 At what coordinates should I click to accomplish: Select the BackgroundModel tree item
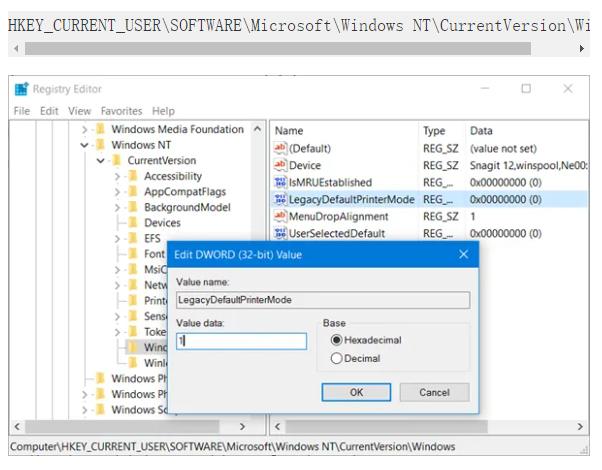click(187, 207)
